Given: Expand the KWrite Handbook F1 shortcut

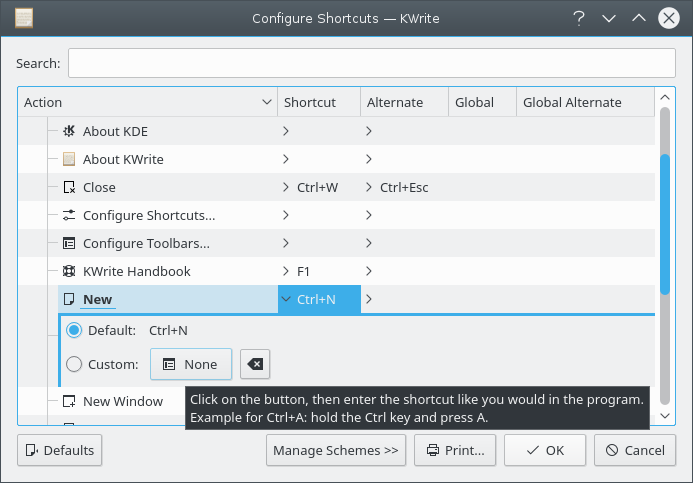Looking at the screenshot, I should pyautogui.click(x=286, y=271).
